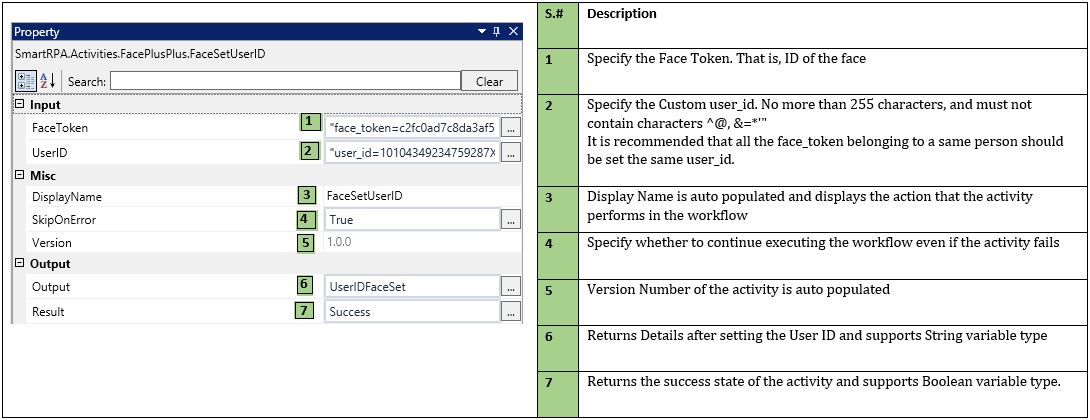Click into the property Search field
The image size is (1090, 420).
coord(284,81)
